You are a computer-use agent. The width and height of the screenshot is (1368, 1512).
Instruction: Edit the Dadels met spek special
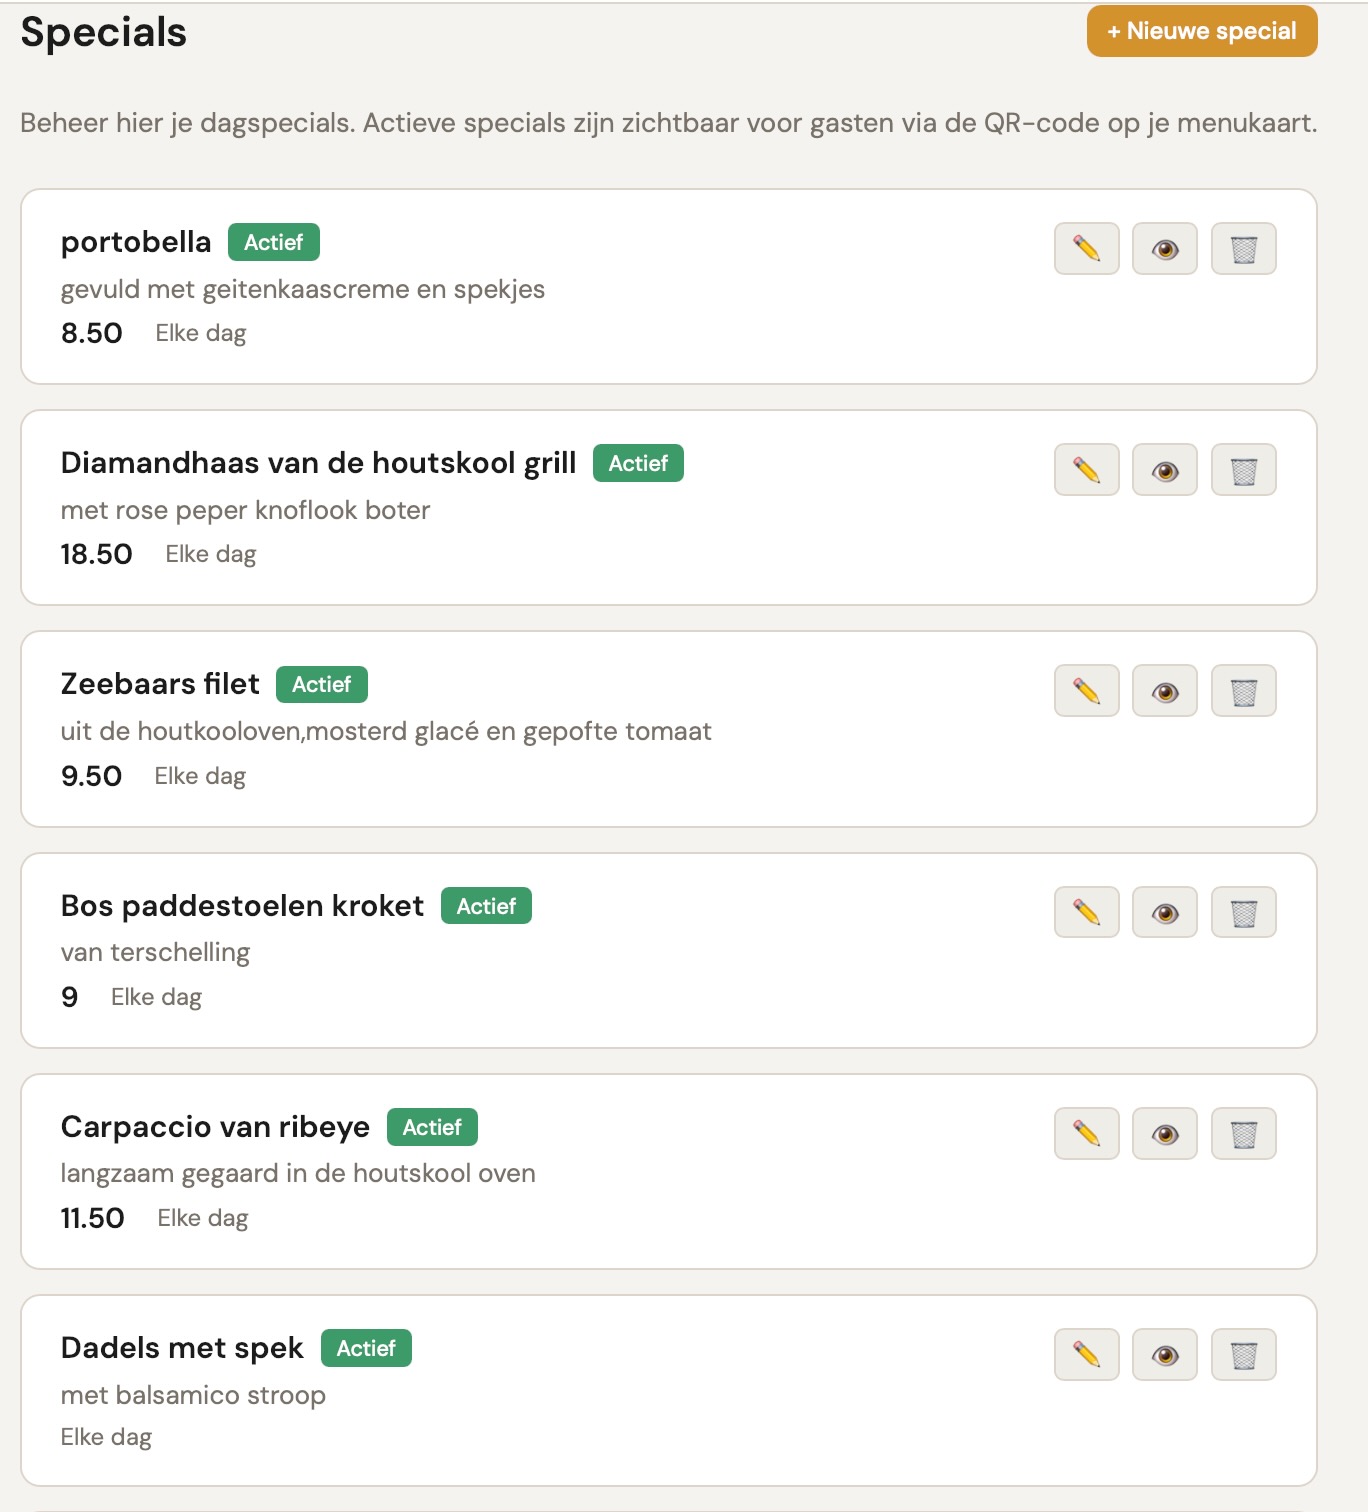pos(1086,1355)
